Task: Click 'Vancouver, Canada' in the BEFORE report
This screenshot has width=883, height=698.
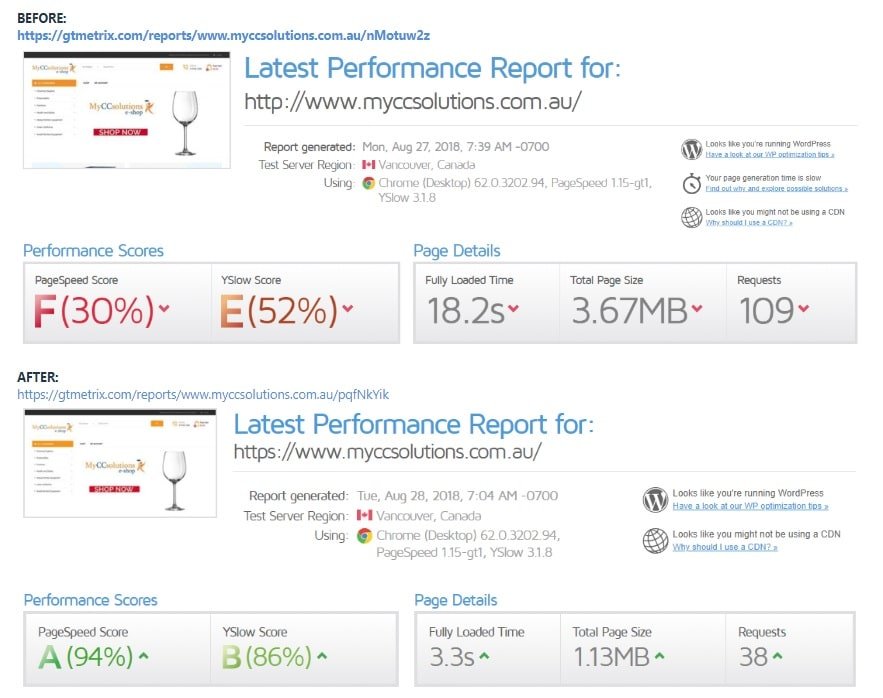Action: coord(427,165)
